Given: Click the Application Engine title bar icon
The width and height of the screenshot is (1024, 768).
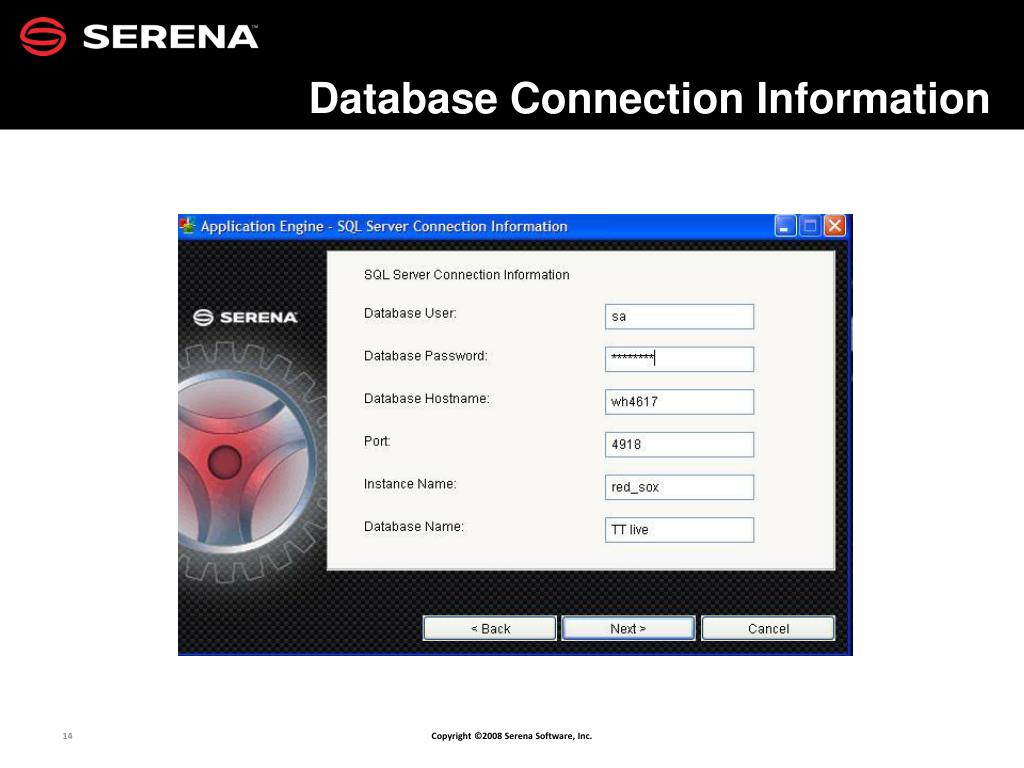Looking at the screenshot, I should tap(188, 226).
